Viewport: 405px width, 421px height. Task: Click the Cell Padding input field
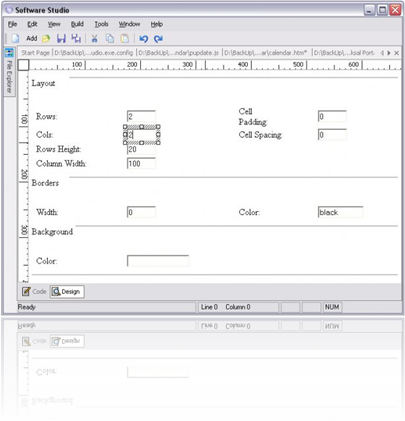[x=332, y=116]
